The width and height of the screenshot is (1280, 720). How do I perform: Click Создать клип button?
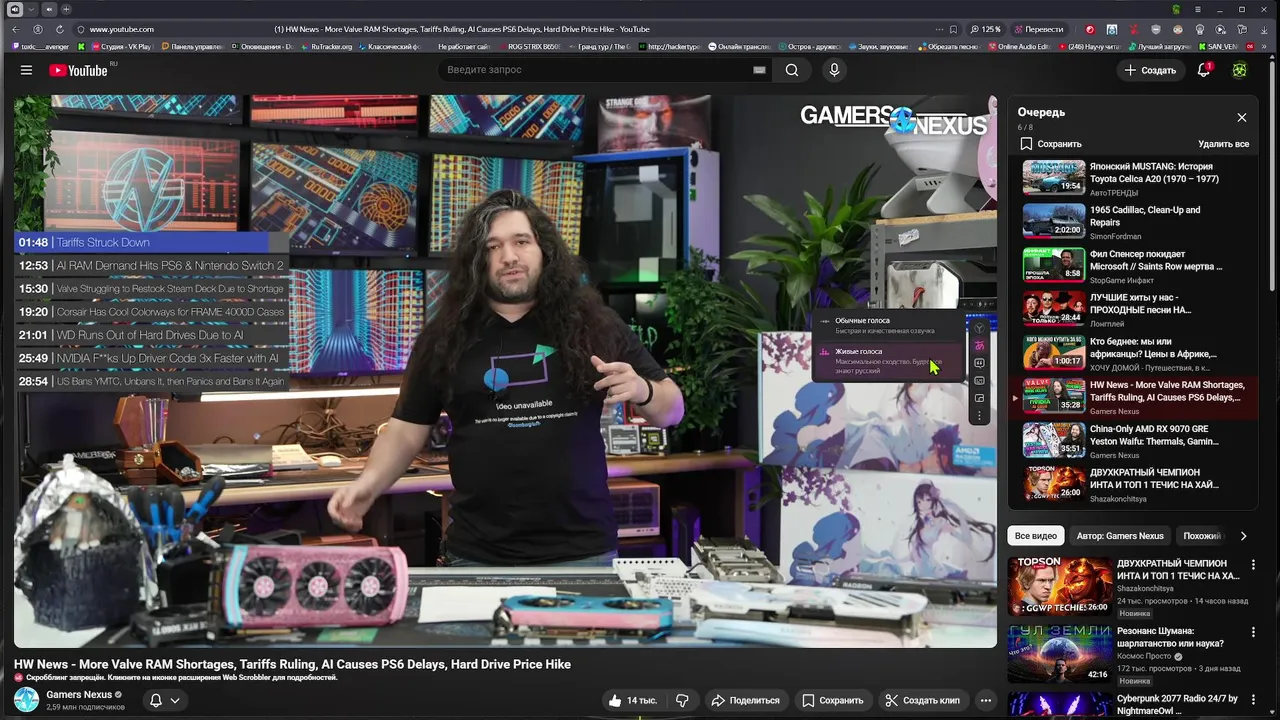(x=922, y=700)
